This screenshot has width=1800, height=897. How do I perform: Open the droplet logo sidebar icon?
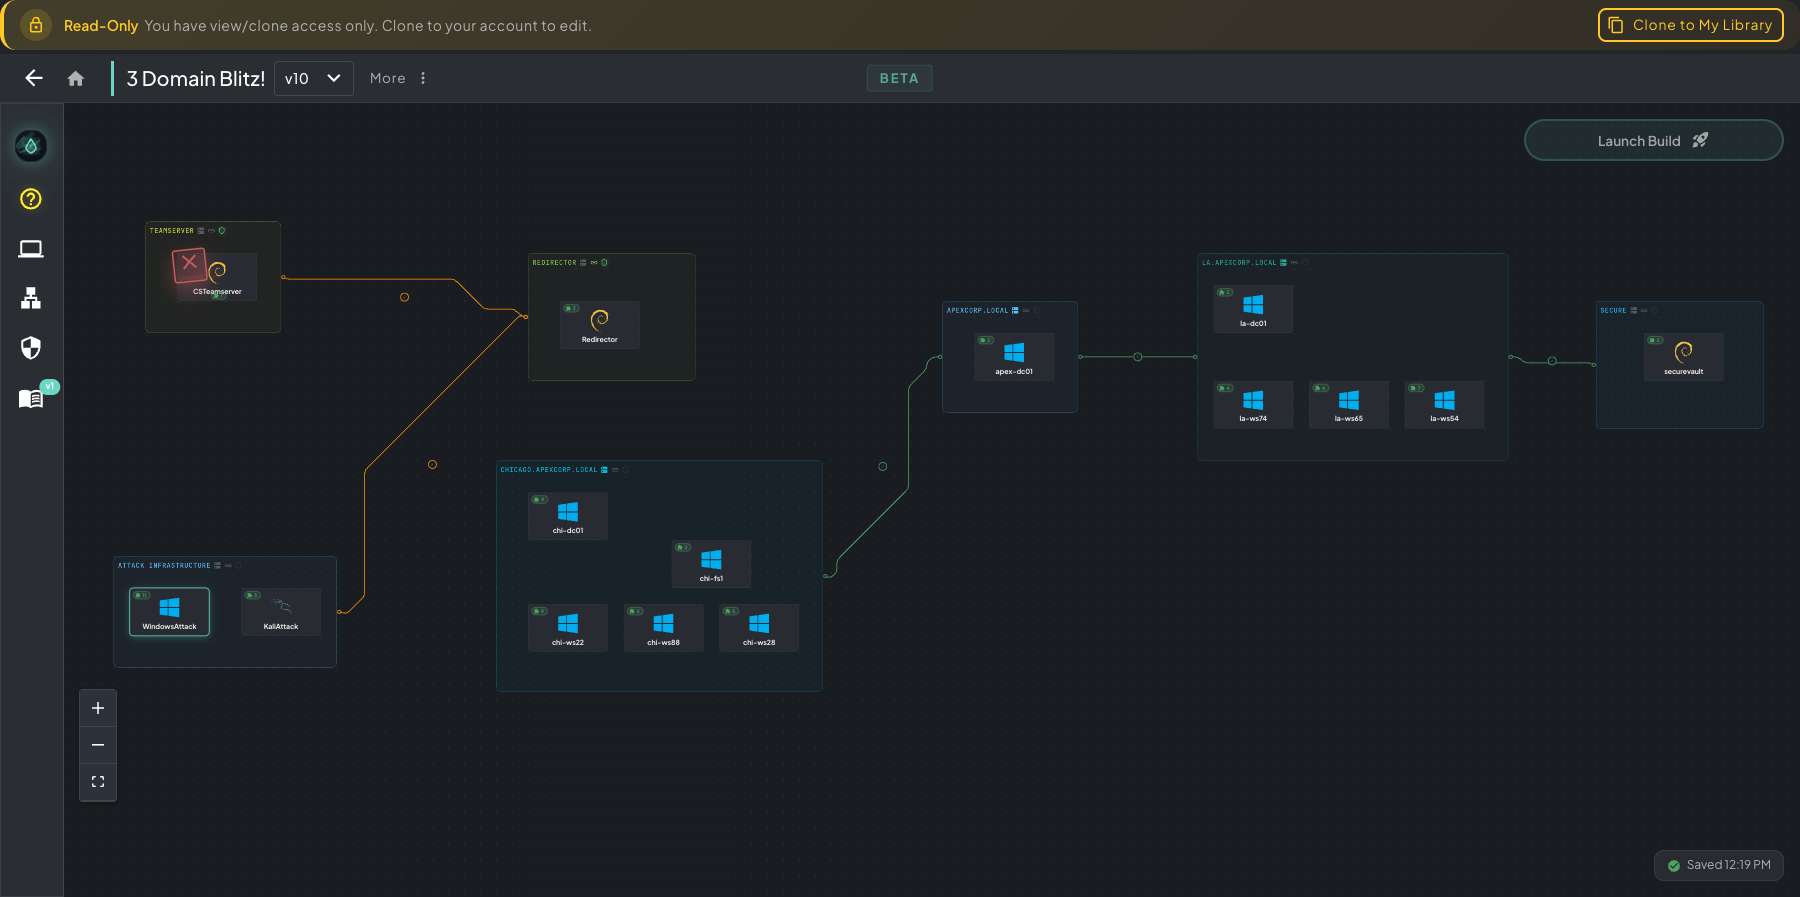pyautogui.click(x=31, y=146)
